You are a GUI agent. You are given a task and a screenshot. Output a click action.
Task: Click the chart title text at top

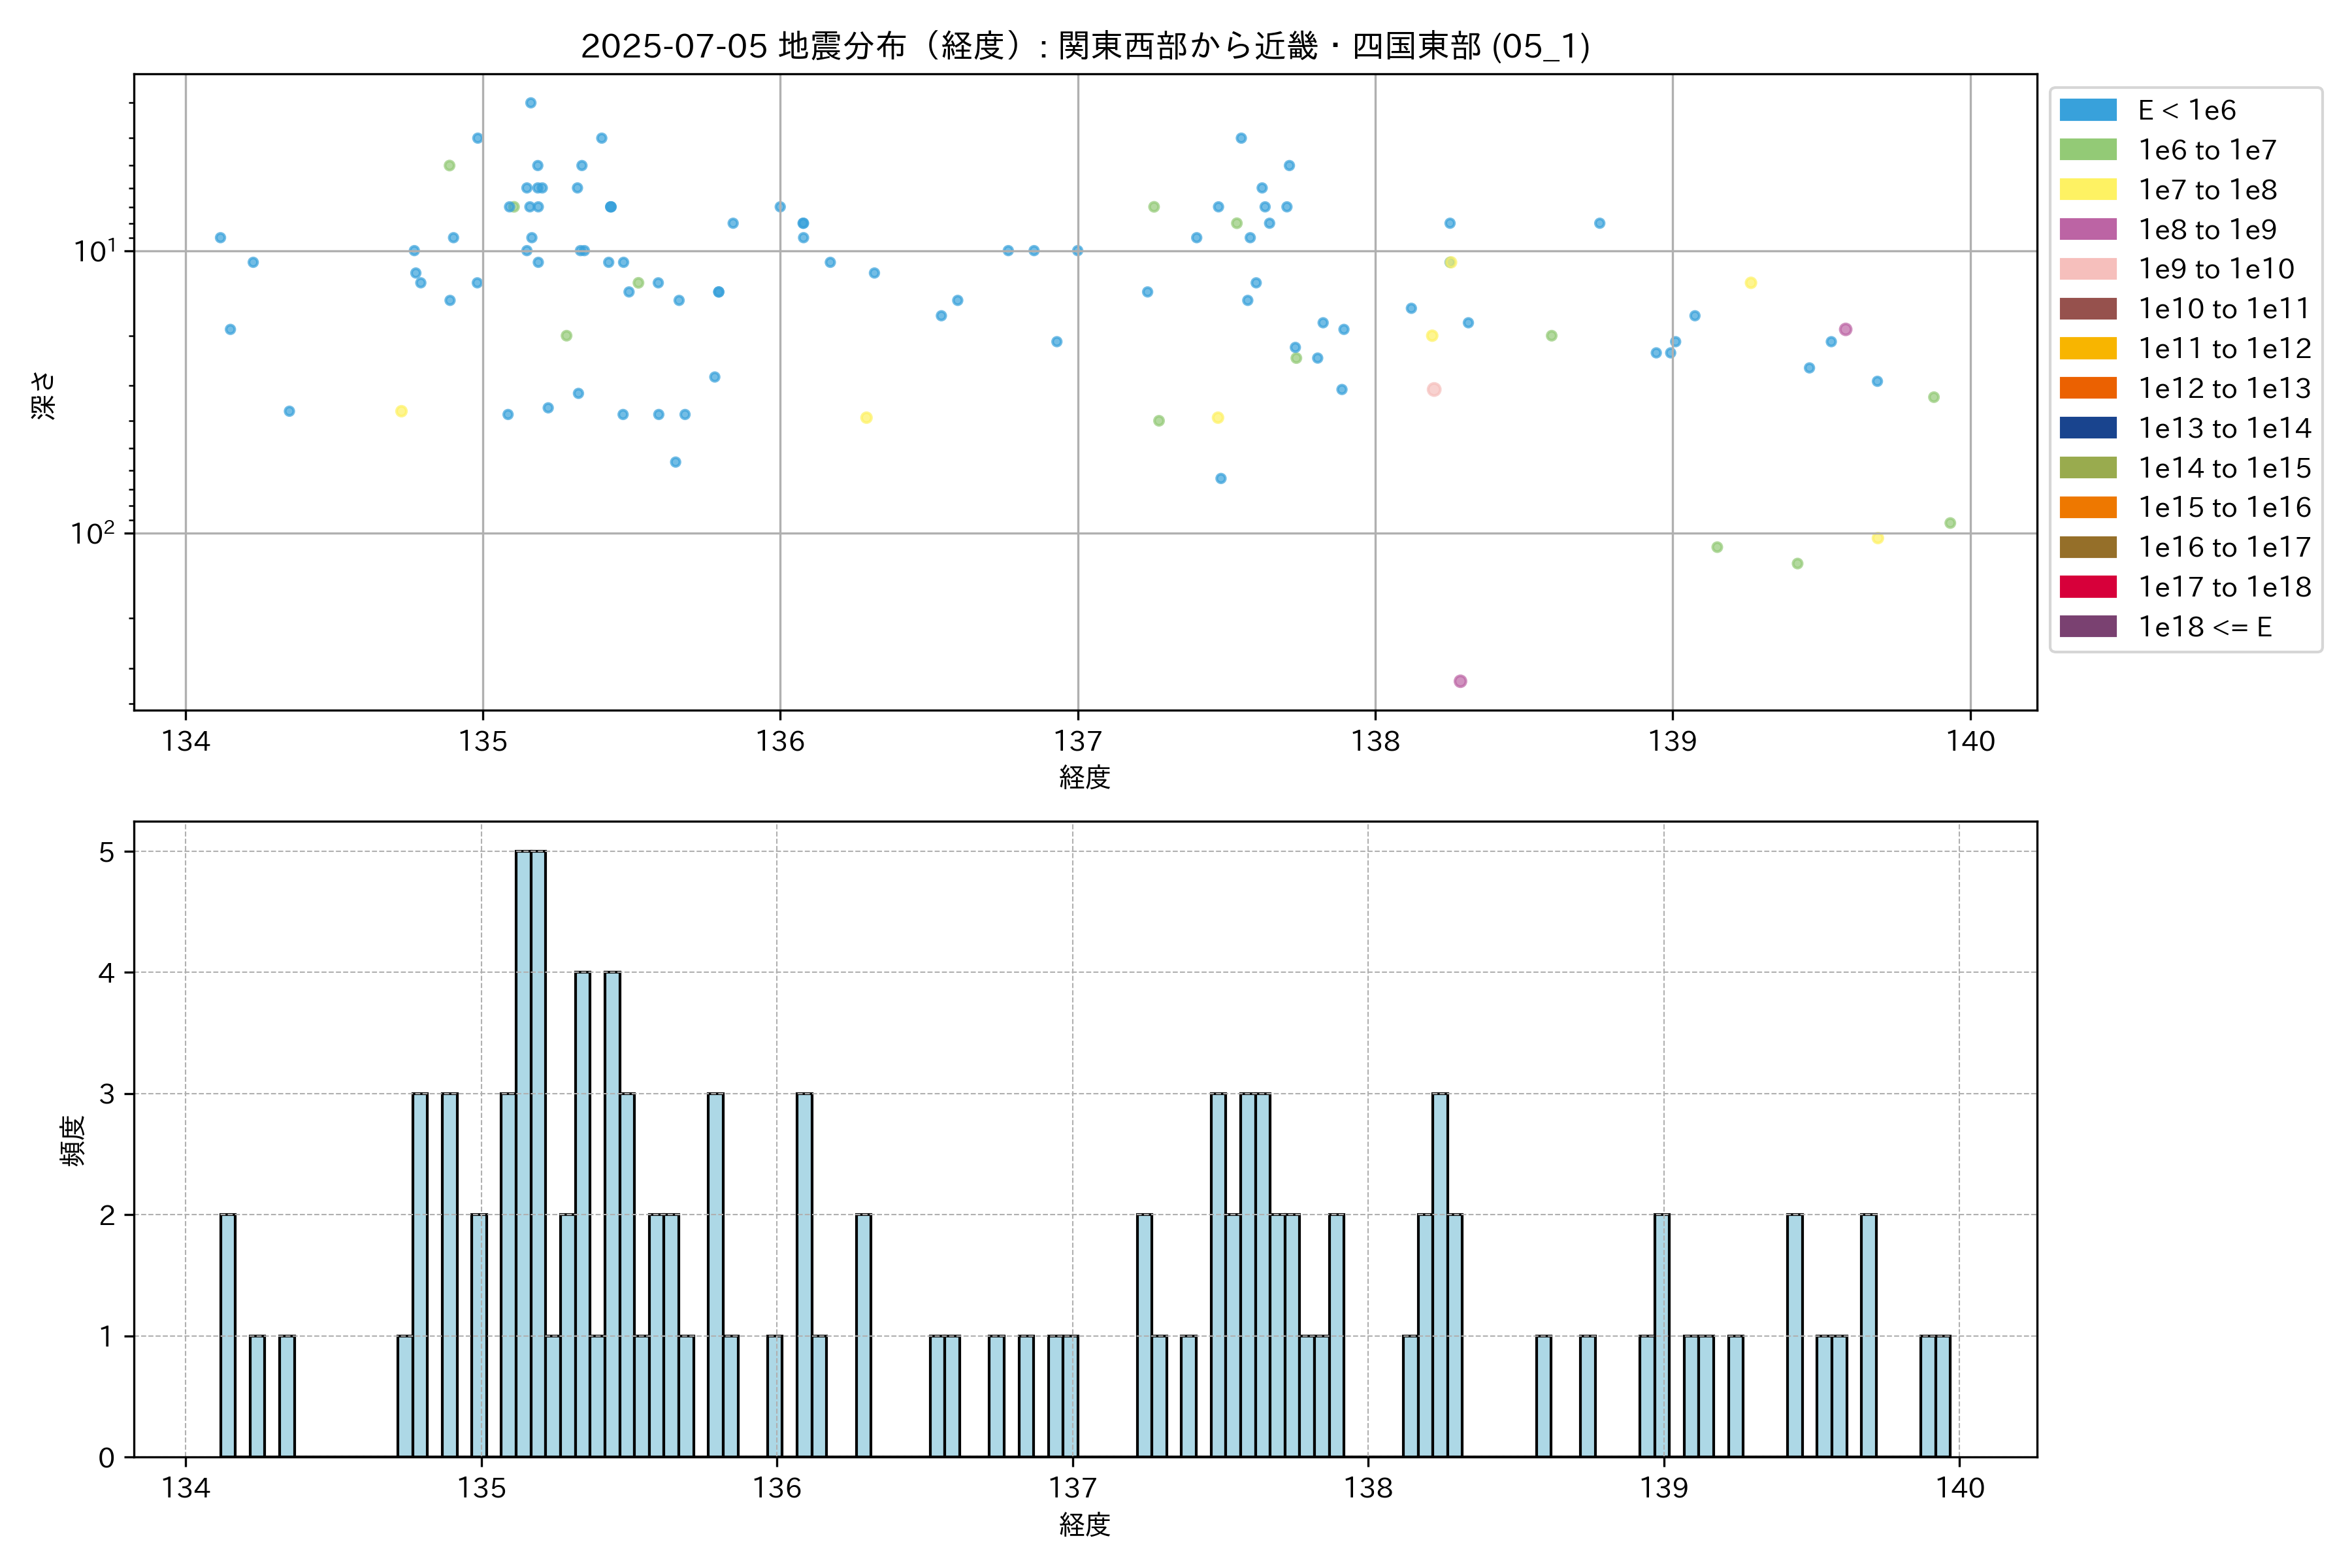[1085, 46]
